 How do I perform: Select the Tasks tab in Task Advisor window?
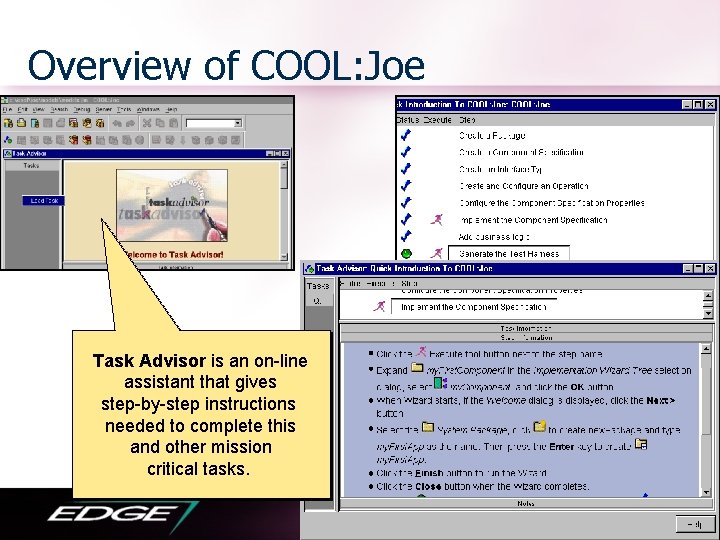[x=31, y=165]
